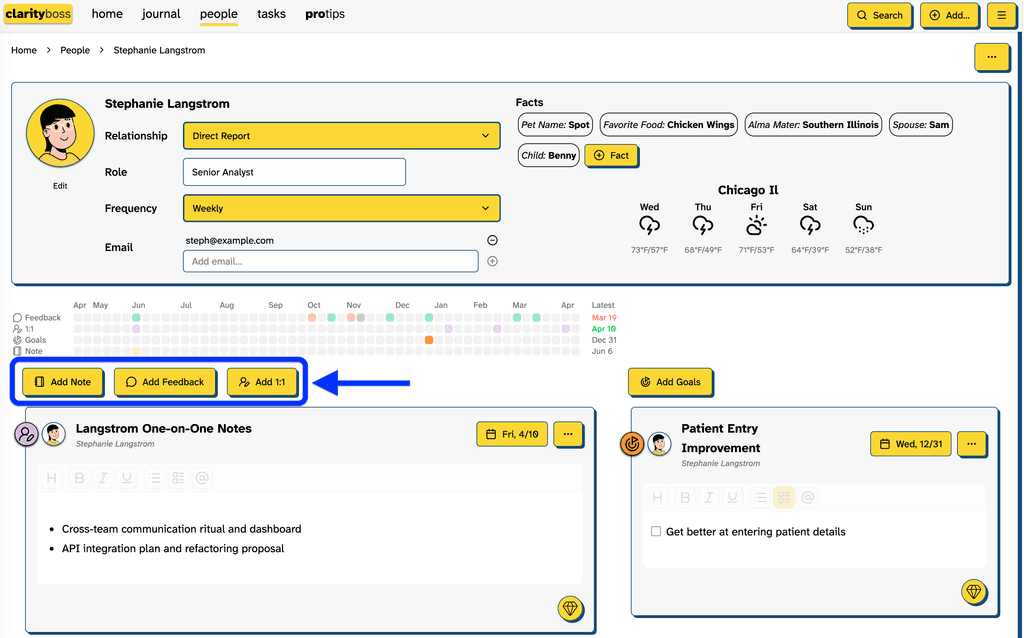The image size is (1024, 638).
Task: Check 'Get better at entering patient details'
Action: 656,532
